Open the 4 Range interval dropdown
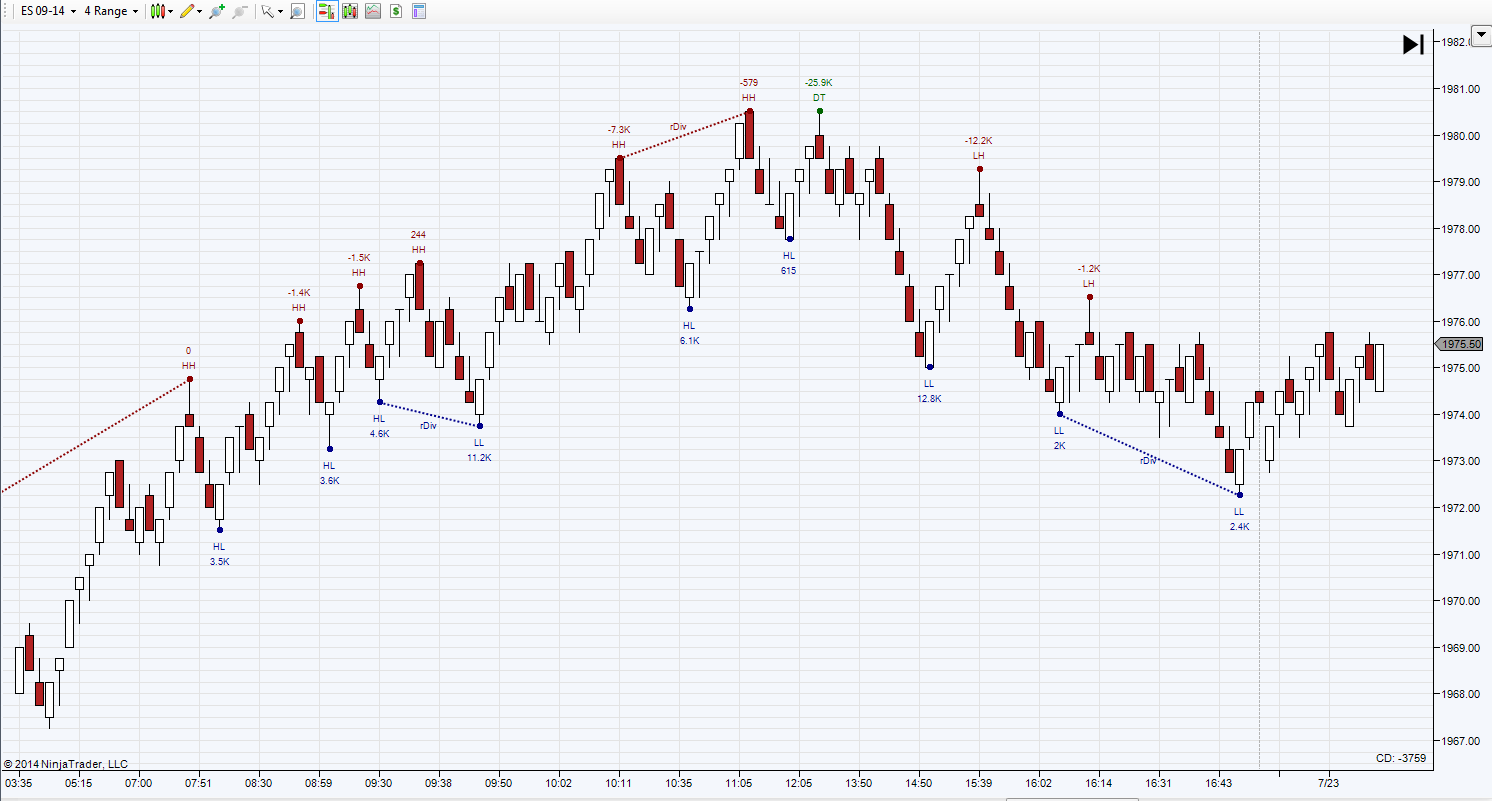 [x=111, y=11]
